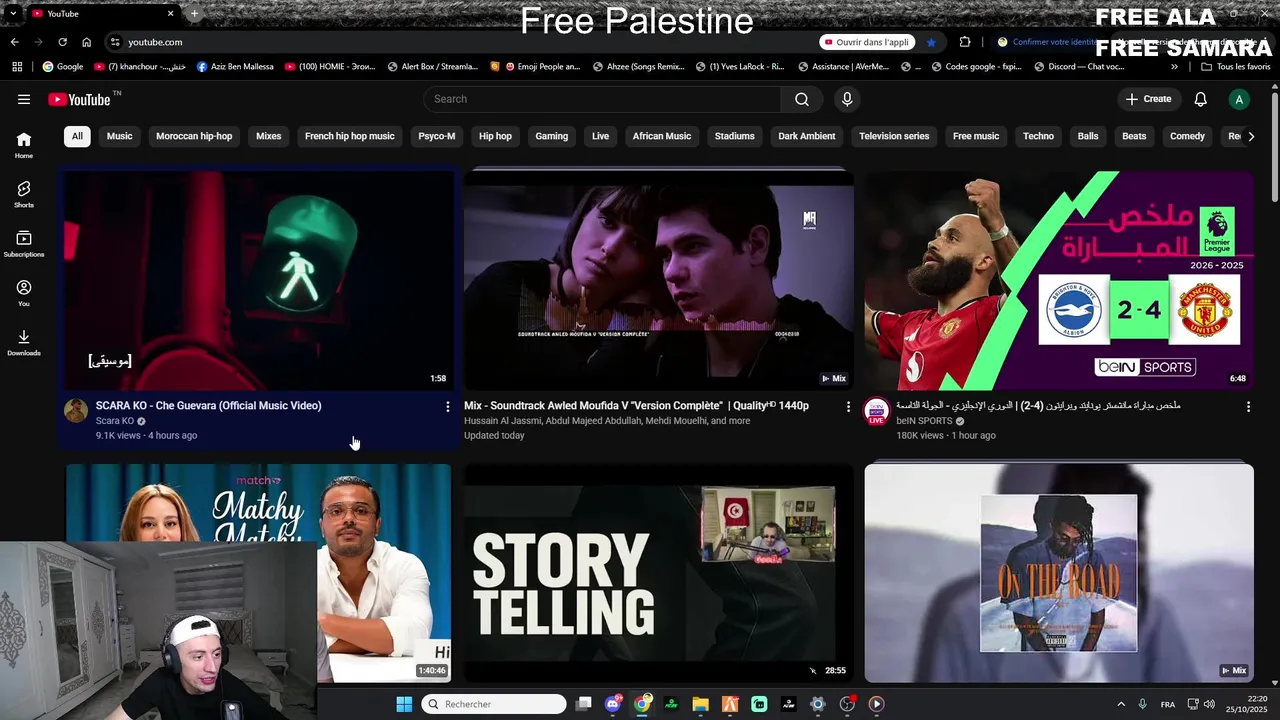Open Discord from the taskbar
Screen dimensions: 1280x720
click(x=613, y=704)
